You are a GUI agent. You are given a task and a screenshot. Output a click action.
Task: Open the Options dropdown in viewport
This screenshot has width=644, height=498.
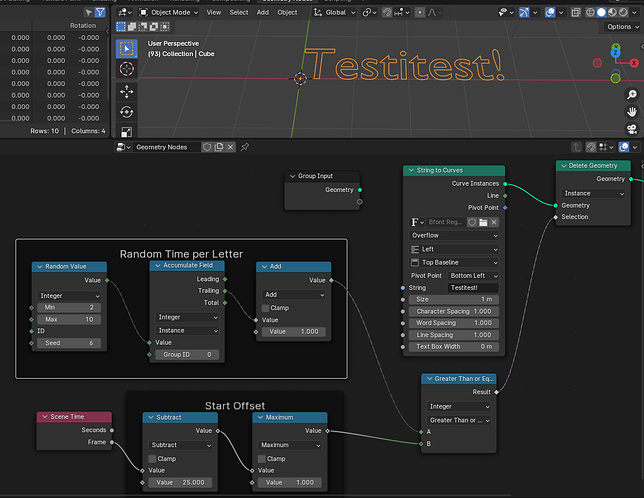[x=623, y=27]
